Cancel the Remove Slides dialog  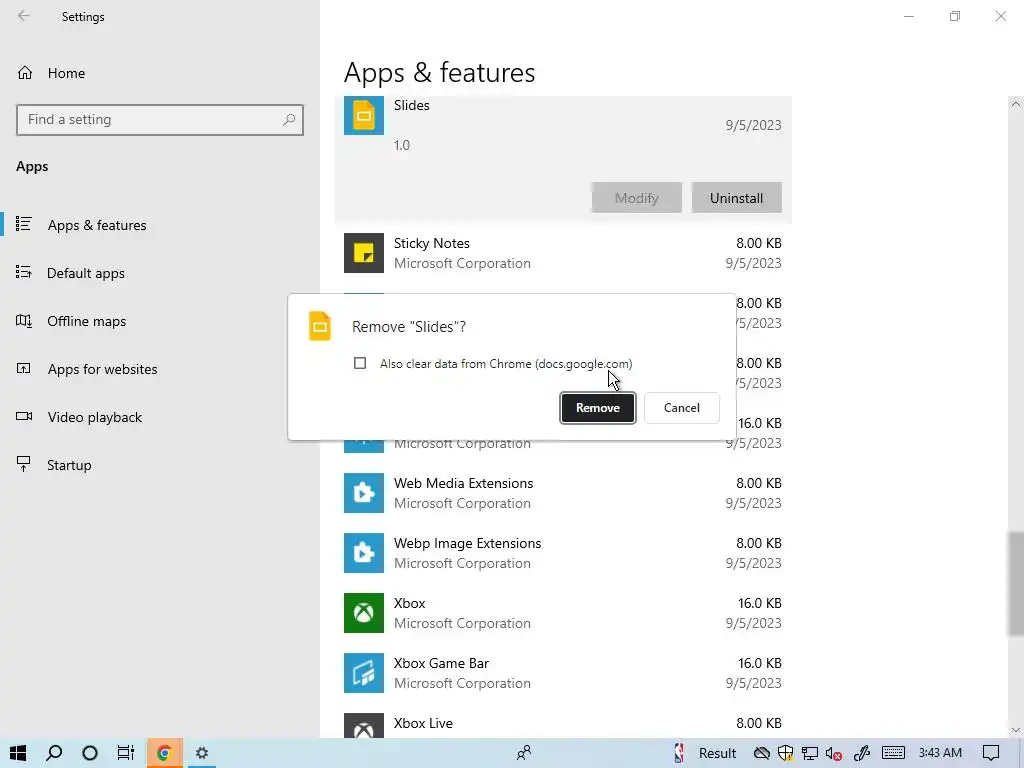pyautogui.click(x=681, y=408)
